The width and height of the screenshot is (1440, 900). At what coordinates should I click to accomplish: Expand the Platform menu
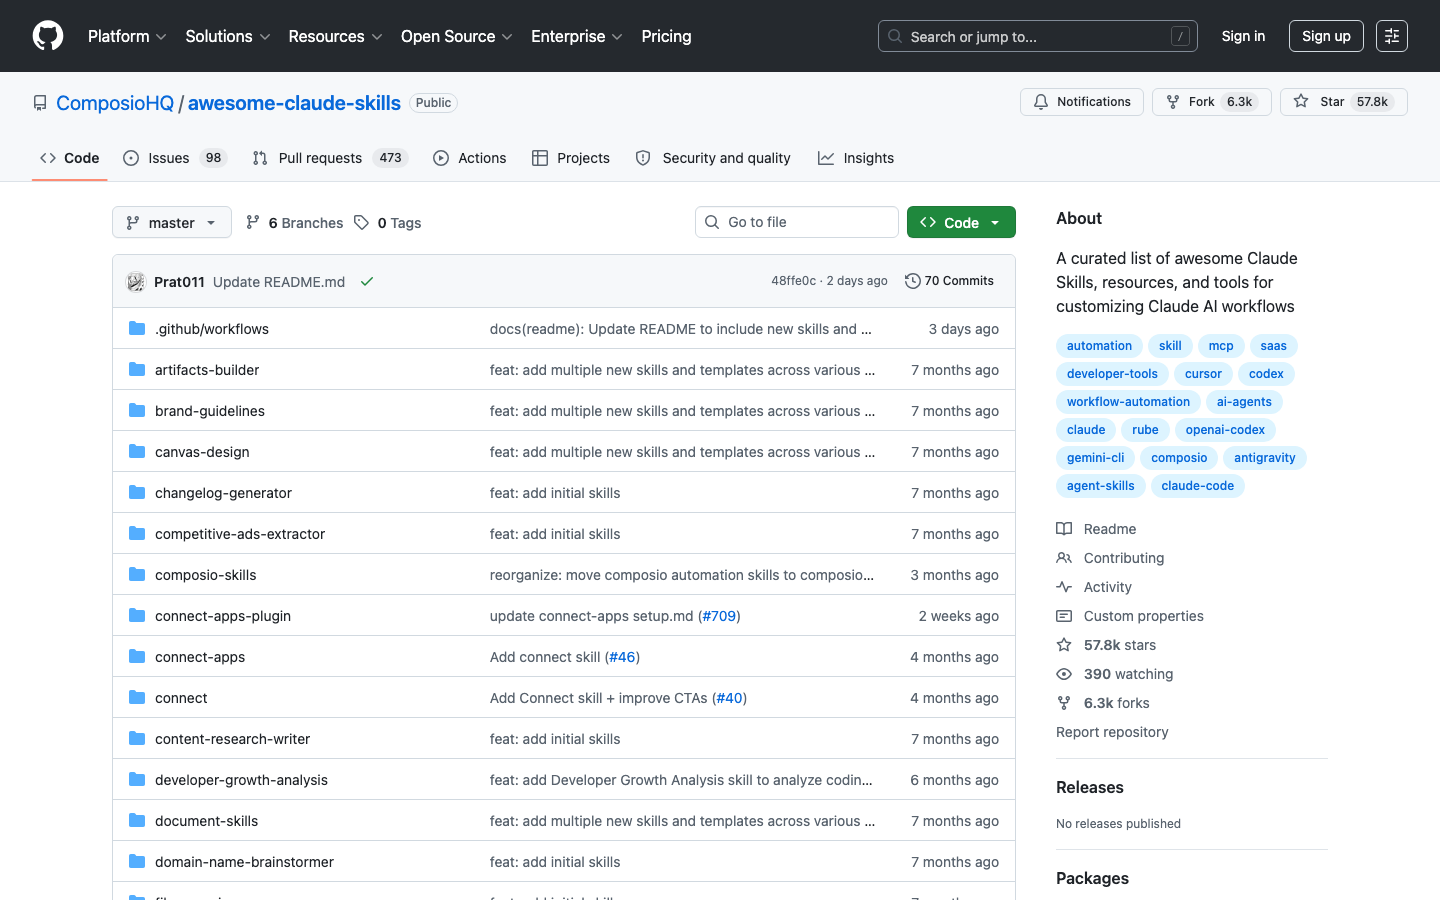(x=127, y=36)
